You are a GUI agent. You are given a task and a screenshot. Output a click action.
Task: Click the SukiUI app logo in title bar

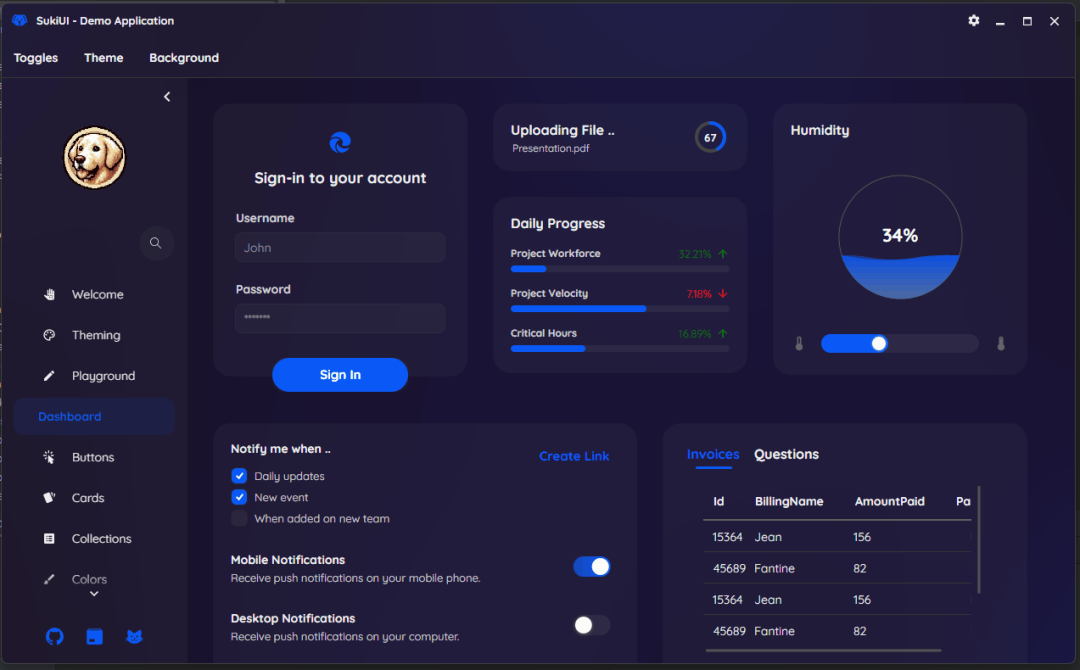(x=19, y=21)
